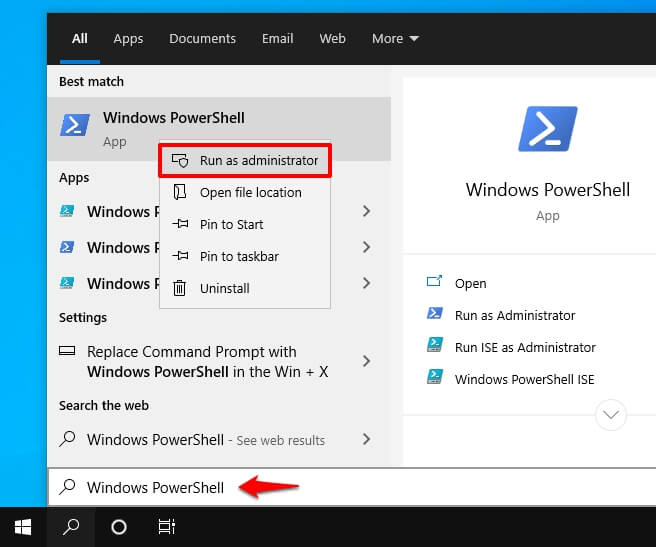Select the Windows PowerShell best match result

(219, 129)
